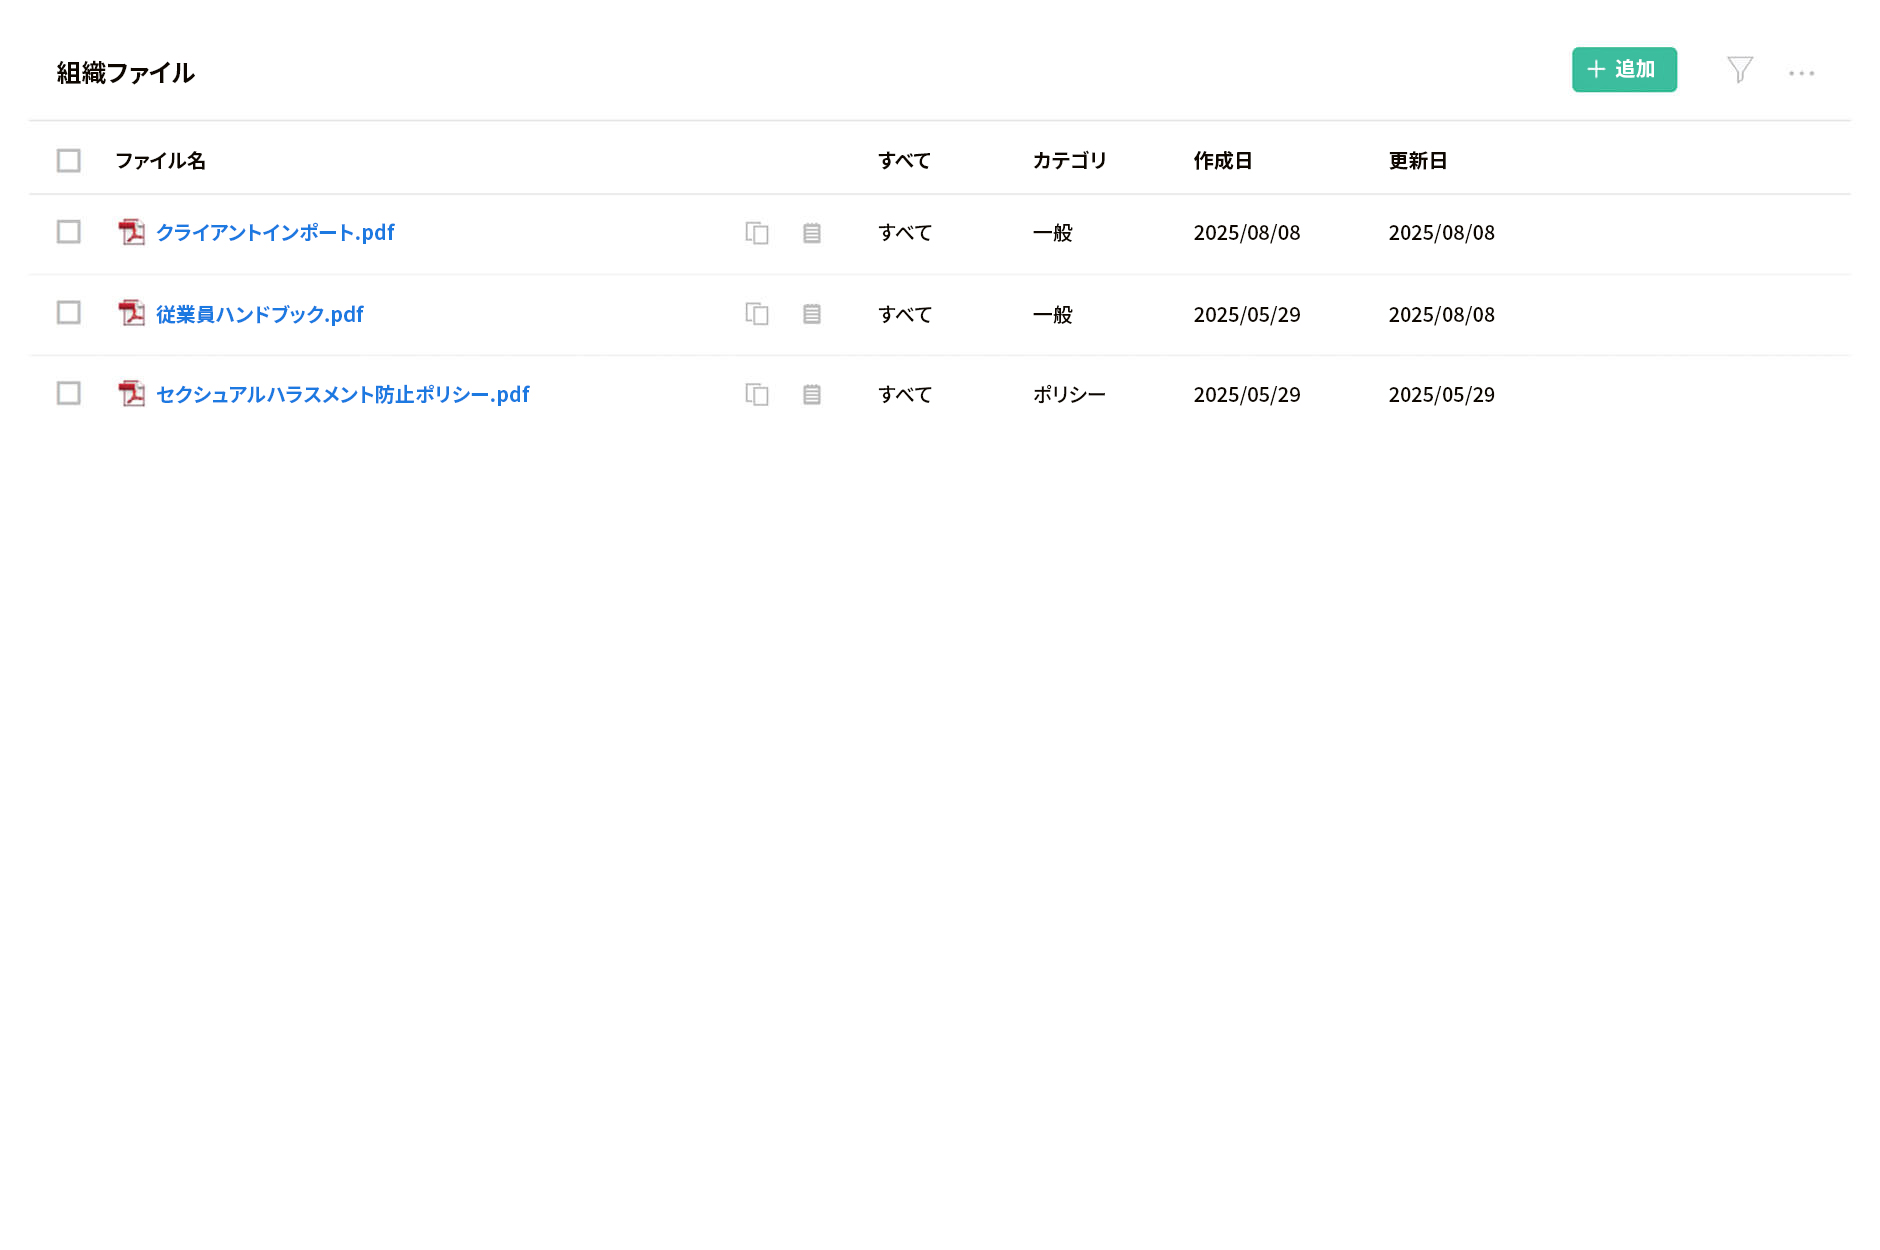1880x1250 pixels.
Task: Open the 従業員ハンドブック.pdf link
Action: [260, 314]
